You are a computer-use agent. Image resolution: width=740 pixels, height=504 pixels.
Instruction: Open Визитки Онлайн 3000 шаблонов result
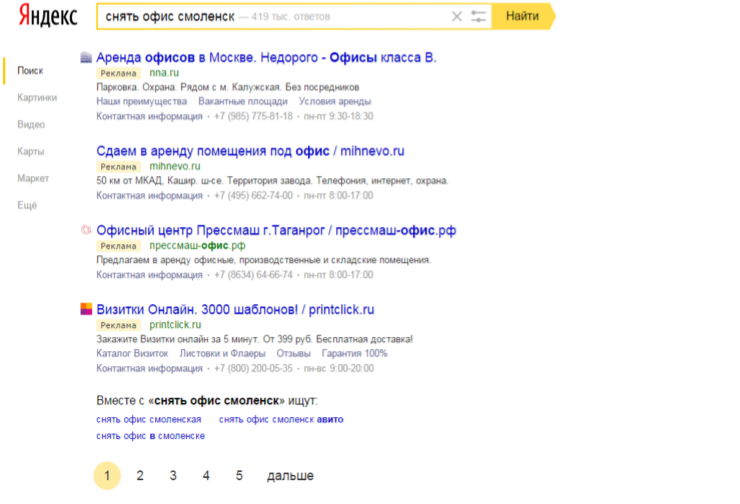(235, 310)
